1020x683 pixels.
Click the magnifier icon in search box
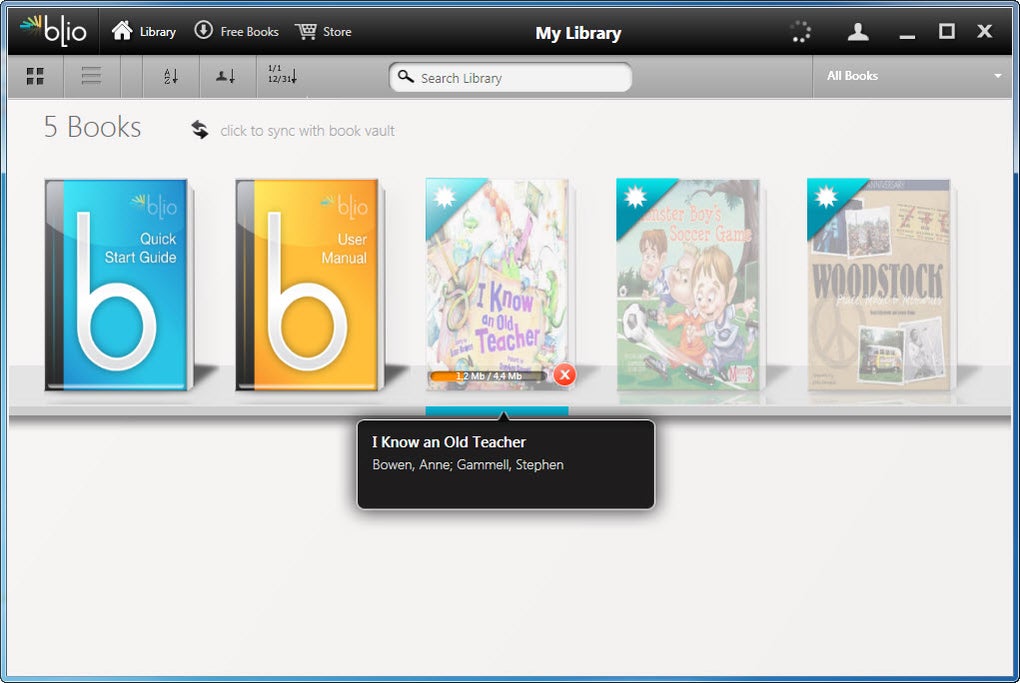[406, 77]
